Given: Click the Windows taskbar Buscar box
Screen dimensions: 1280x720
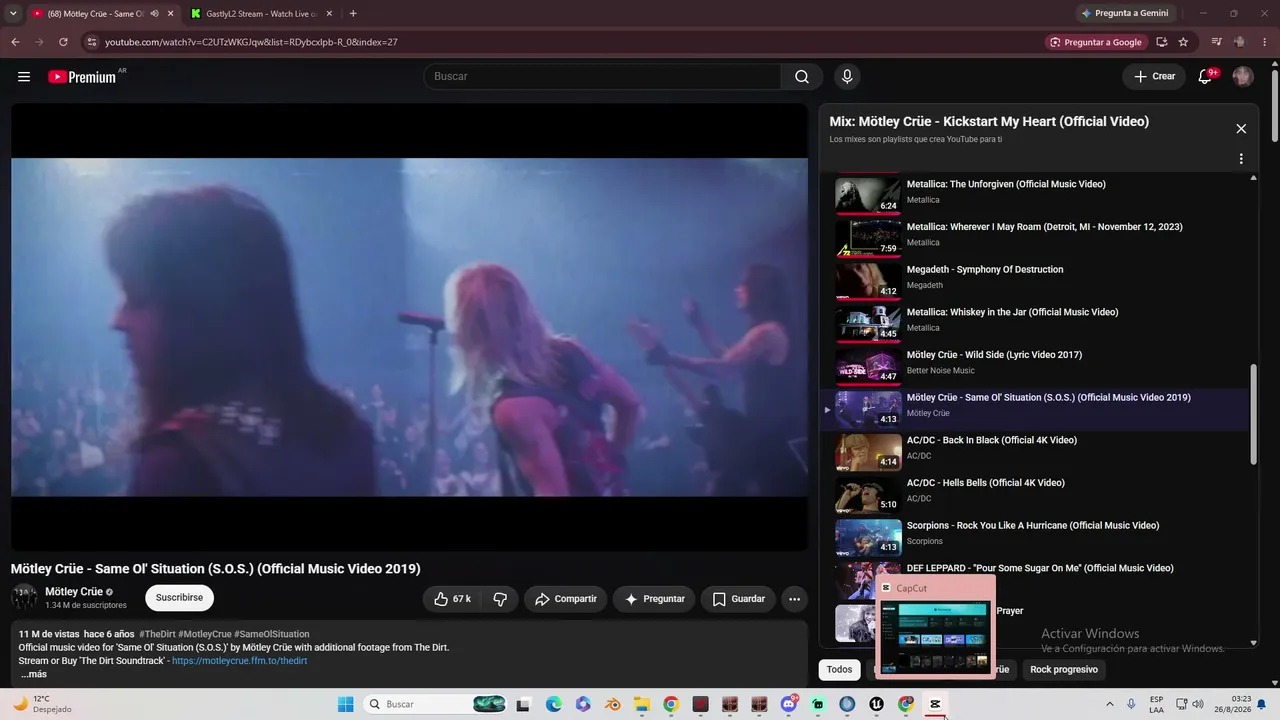Looking at the screenshot, I should tap(436, 704).
